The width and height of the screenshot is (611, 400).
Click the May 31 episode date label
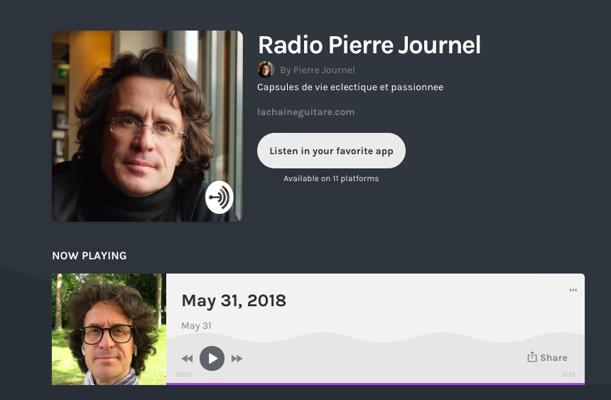point(196,326)
